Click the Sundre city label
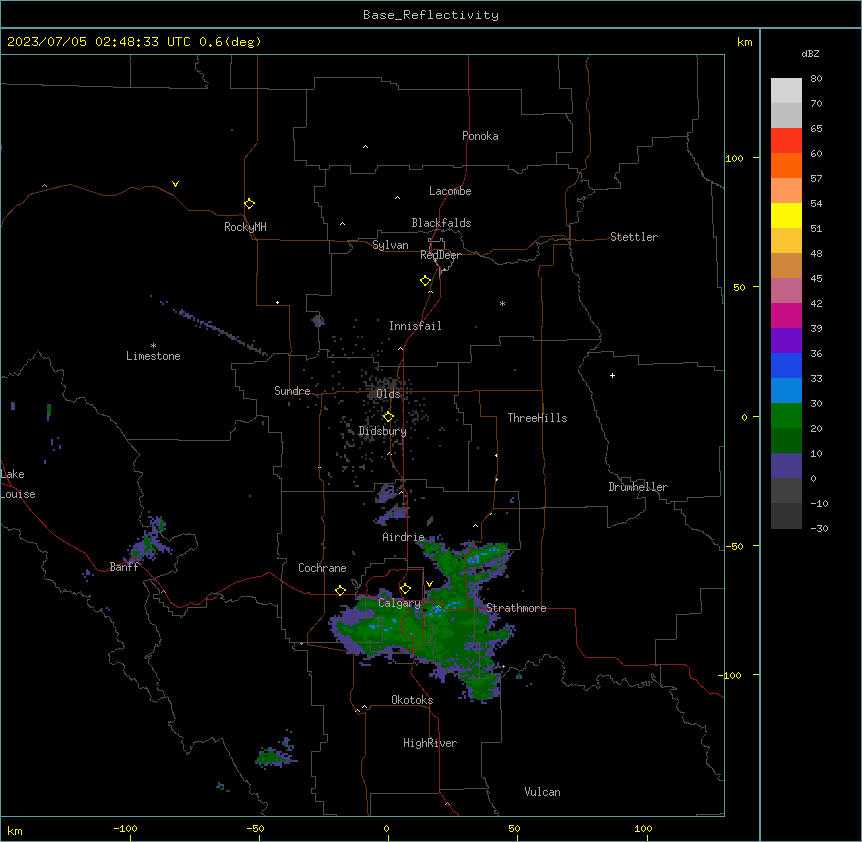This screenshot has height=842, width=862. tap(292, 391)
